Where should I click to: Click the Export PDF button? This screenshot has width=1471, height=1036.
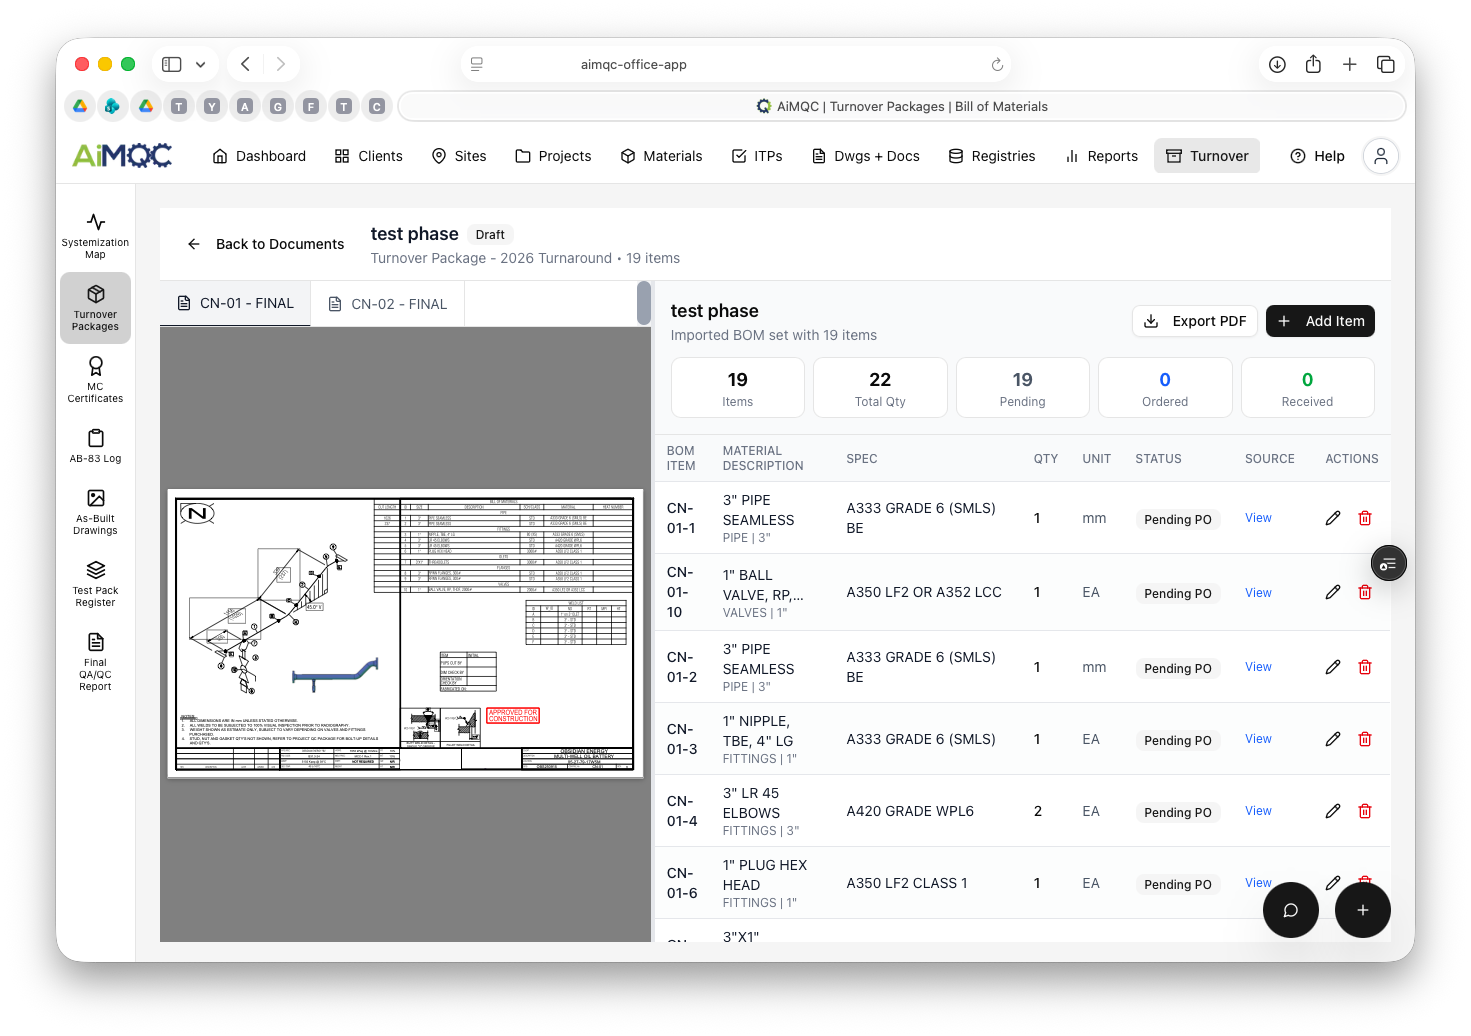pyautogui.click(x=1194, y=321)
